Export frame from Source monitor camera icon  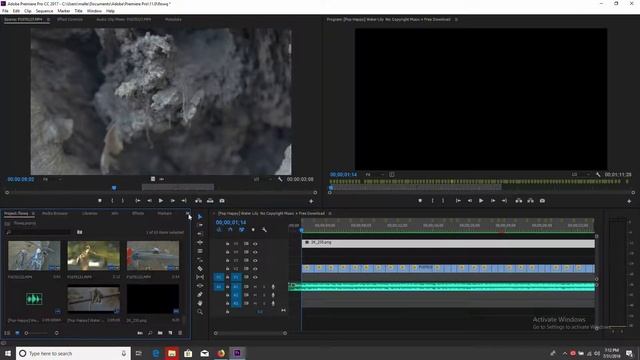click(222, 201)
